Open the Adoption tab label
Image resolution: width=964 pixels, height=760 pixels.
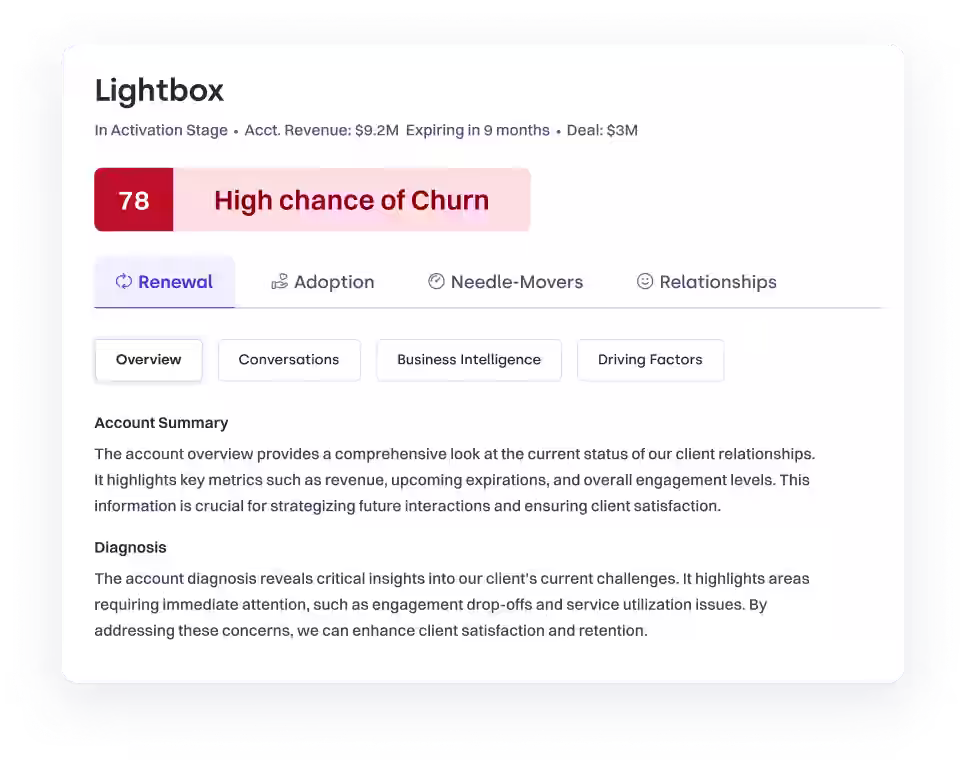(334, 282)
